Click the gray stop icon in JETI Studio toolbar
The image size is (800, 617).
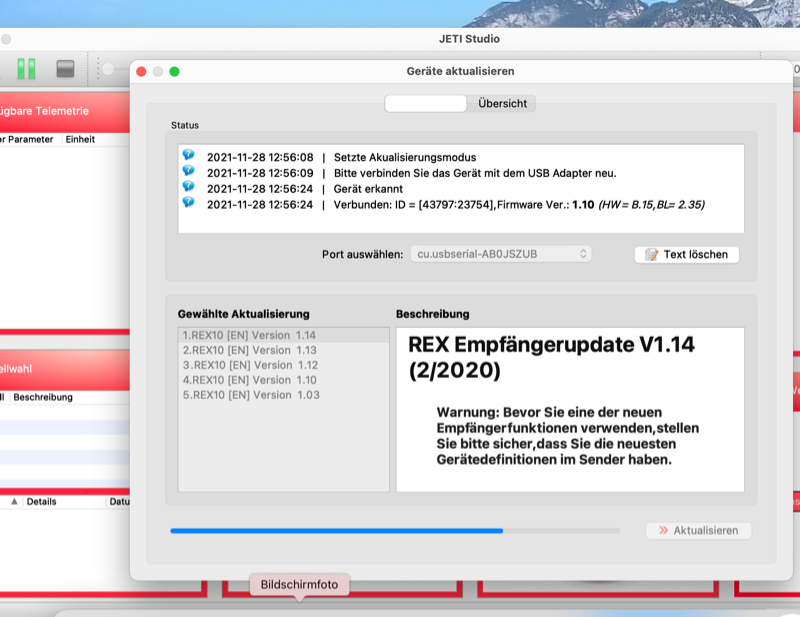[x=65, y=68]
